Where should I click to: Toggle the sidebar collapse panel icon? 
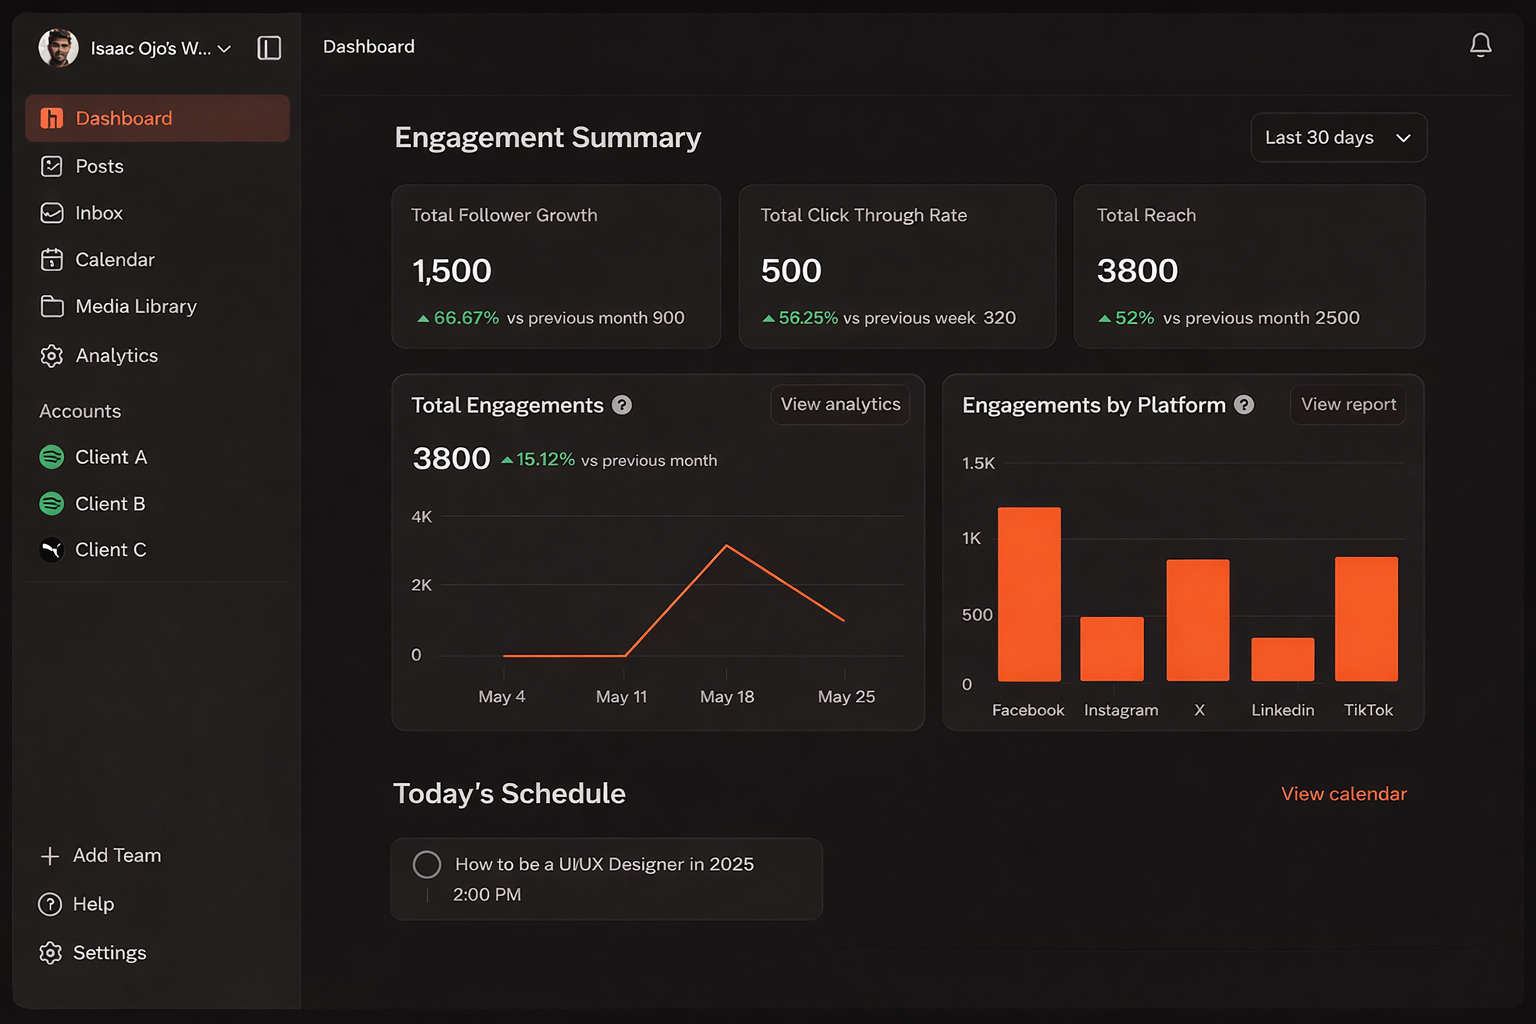(269, 48)
